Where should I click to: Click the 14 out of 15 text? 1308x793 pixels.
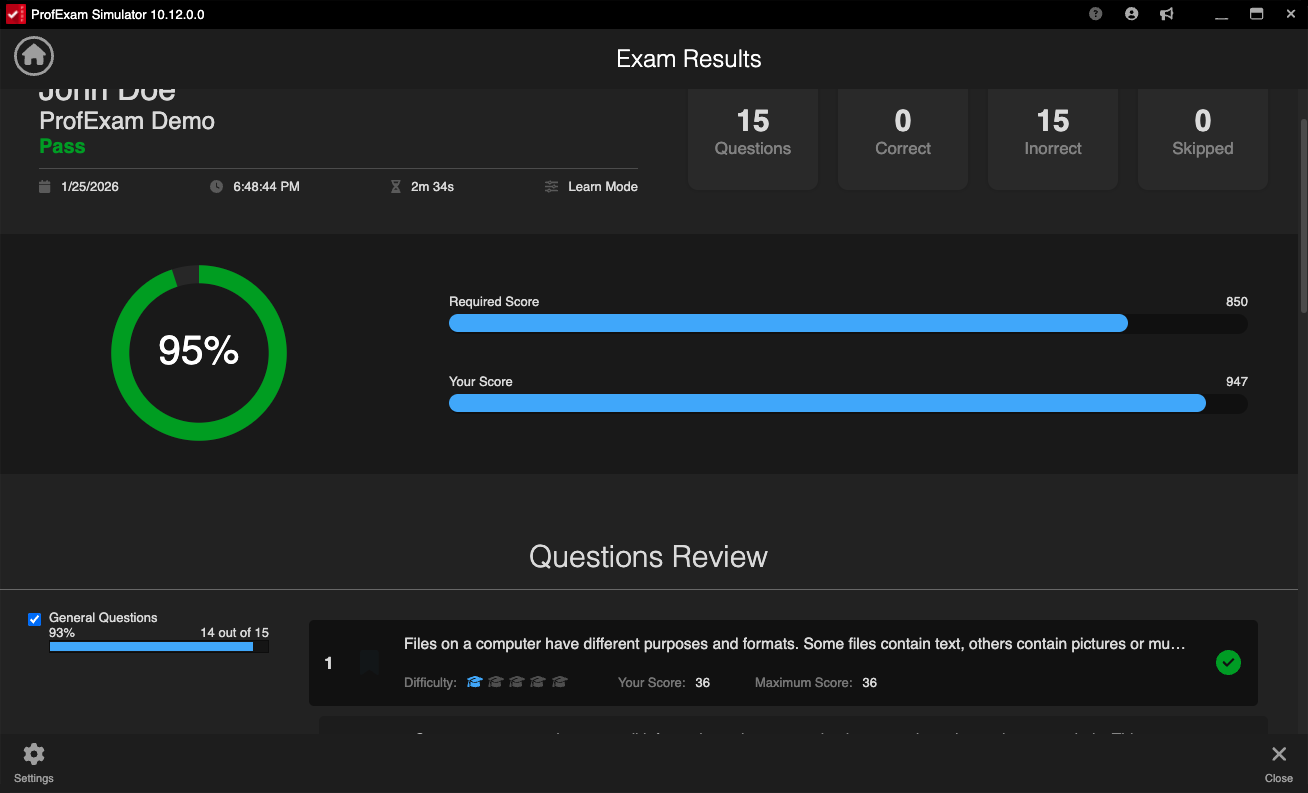click(234, 633)
